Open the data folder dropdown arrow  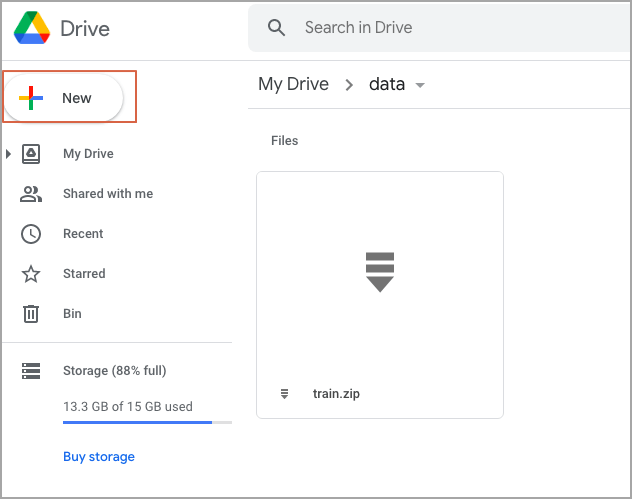[x=420, y=85]
